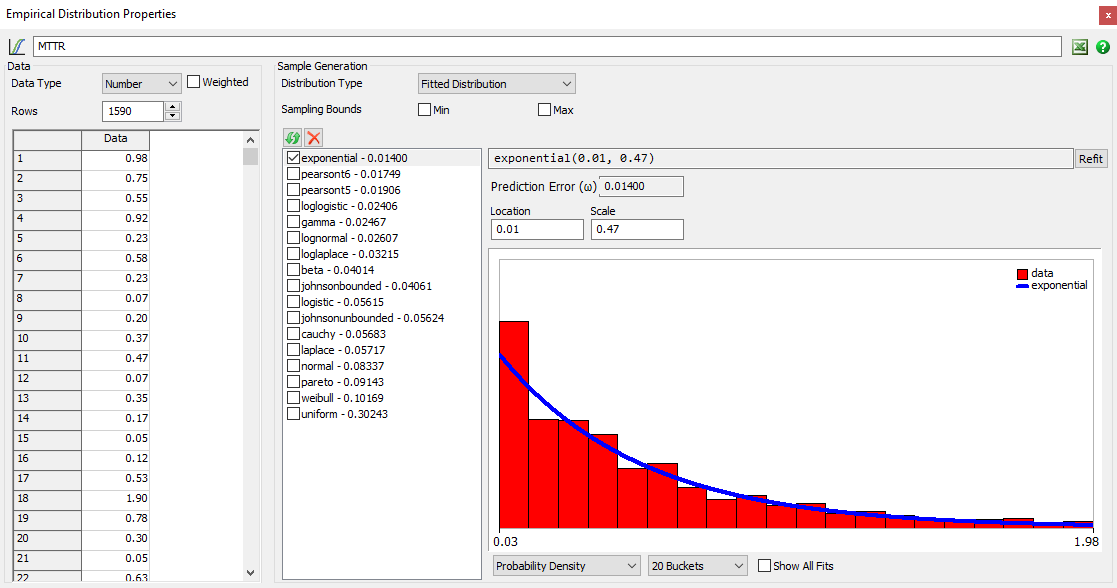Tick the Min sampling bound checkbox

(424, 110)
